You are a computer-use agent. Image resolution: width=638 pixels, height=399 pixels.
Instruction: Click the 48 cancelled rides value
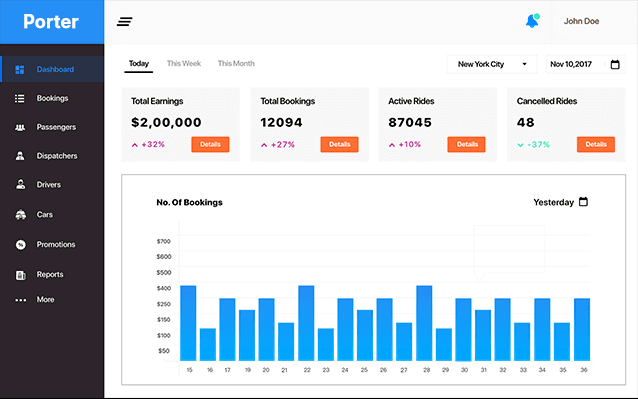point(525,122)
